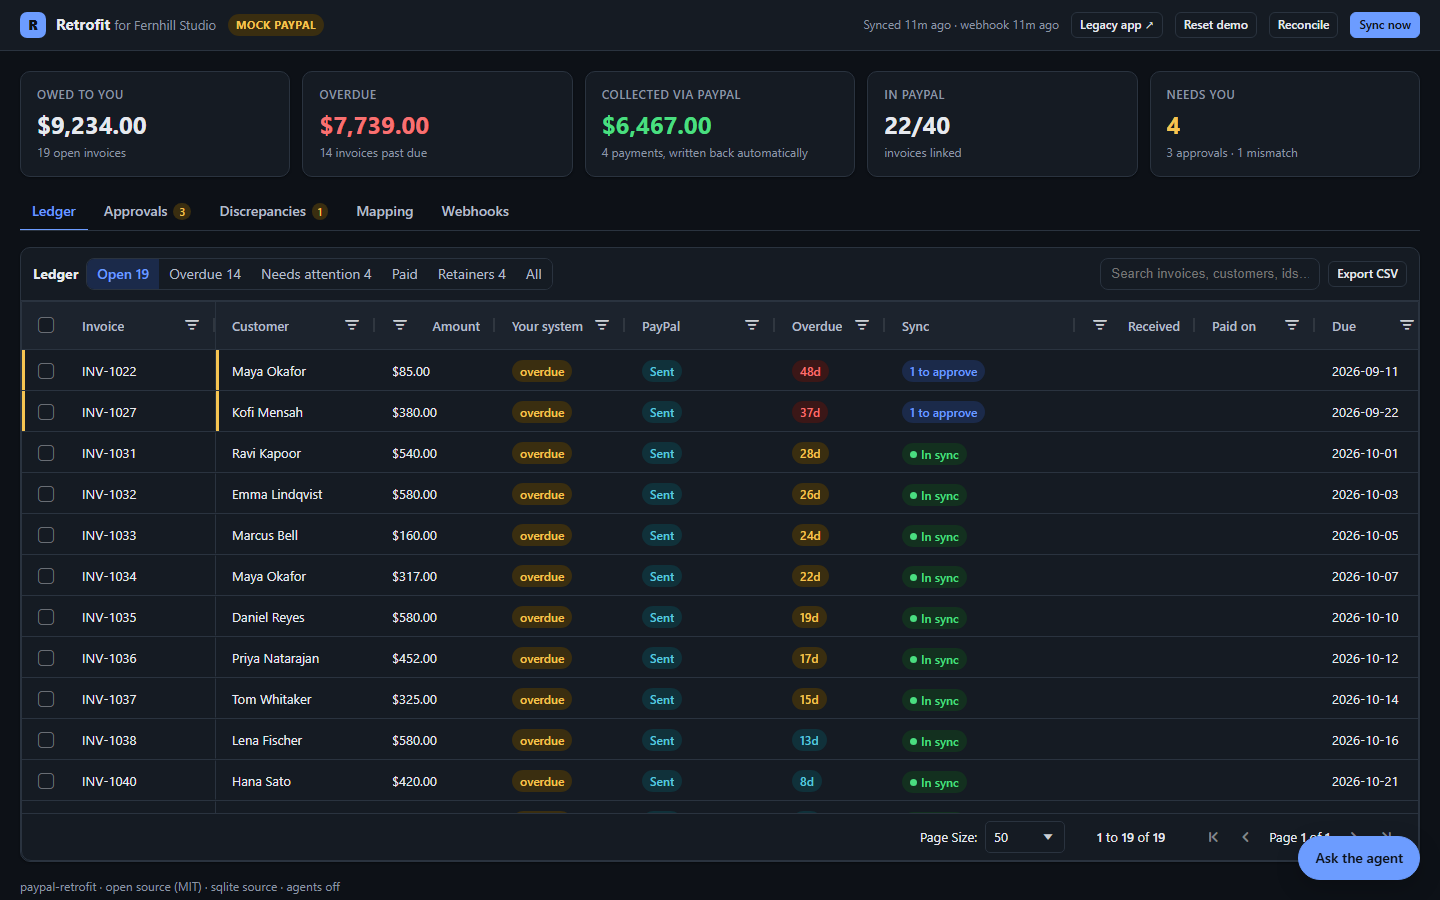
Task: Switch to the Mapping tab
Action: [x=385, y=211]
